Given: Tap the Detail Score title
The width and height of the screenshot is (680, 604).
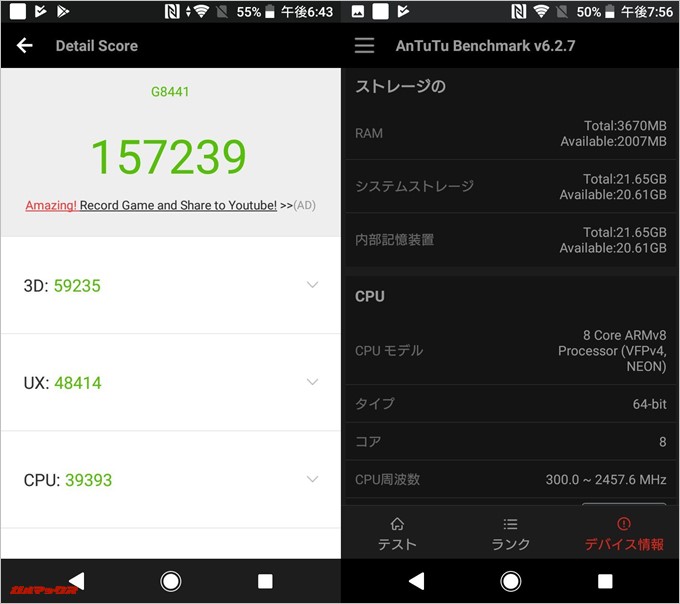Looking at the screenshot, I should click(x=97, y=46).
